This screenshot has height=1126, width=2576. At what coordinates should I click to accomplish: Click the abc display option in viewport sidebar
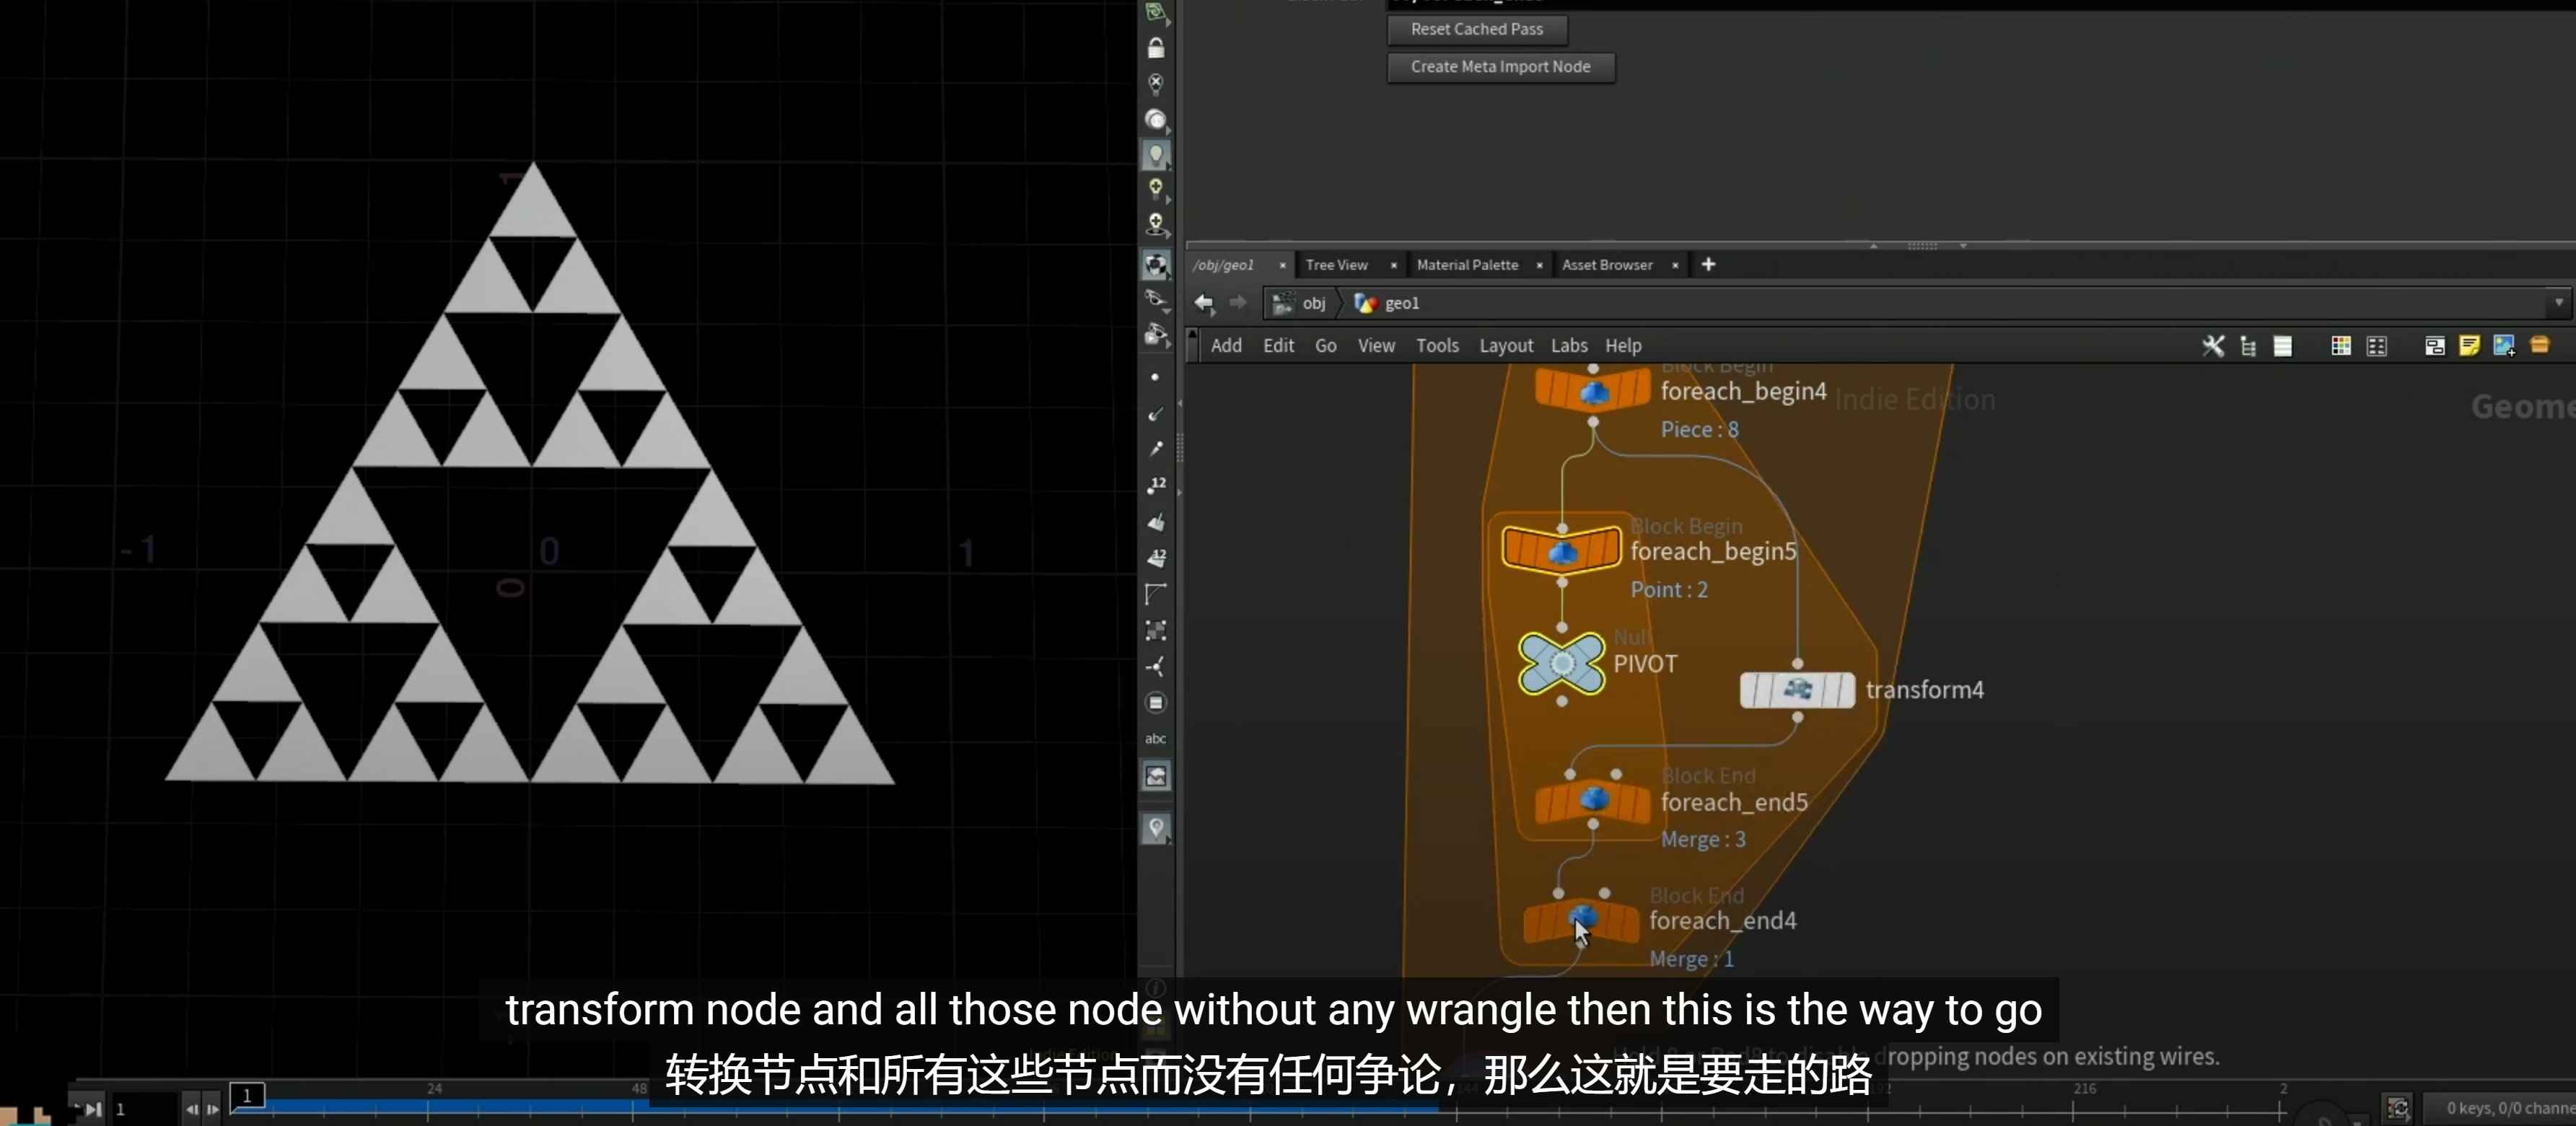tap(1156, 739)
